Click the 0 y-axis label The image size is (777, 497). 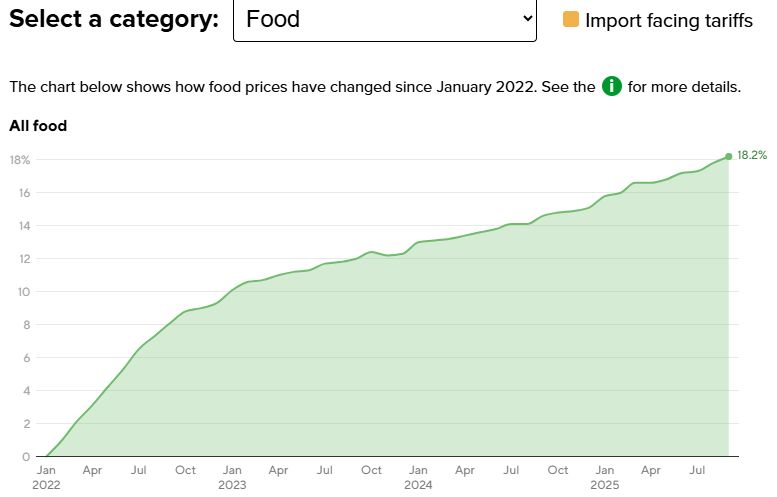(26, 457)
